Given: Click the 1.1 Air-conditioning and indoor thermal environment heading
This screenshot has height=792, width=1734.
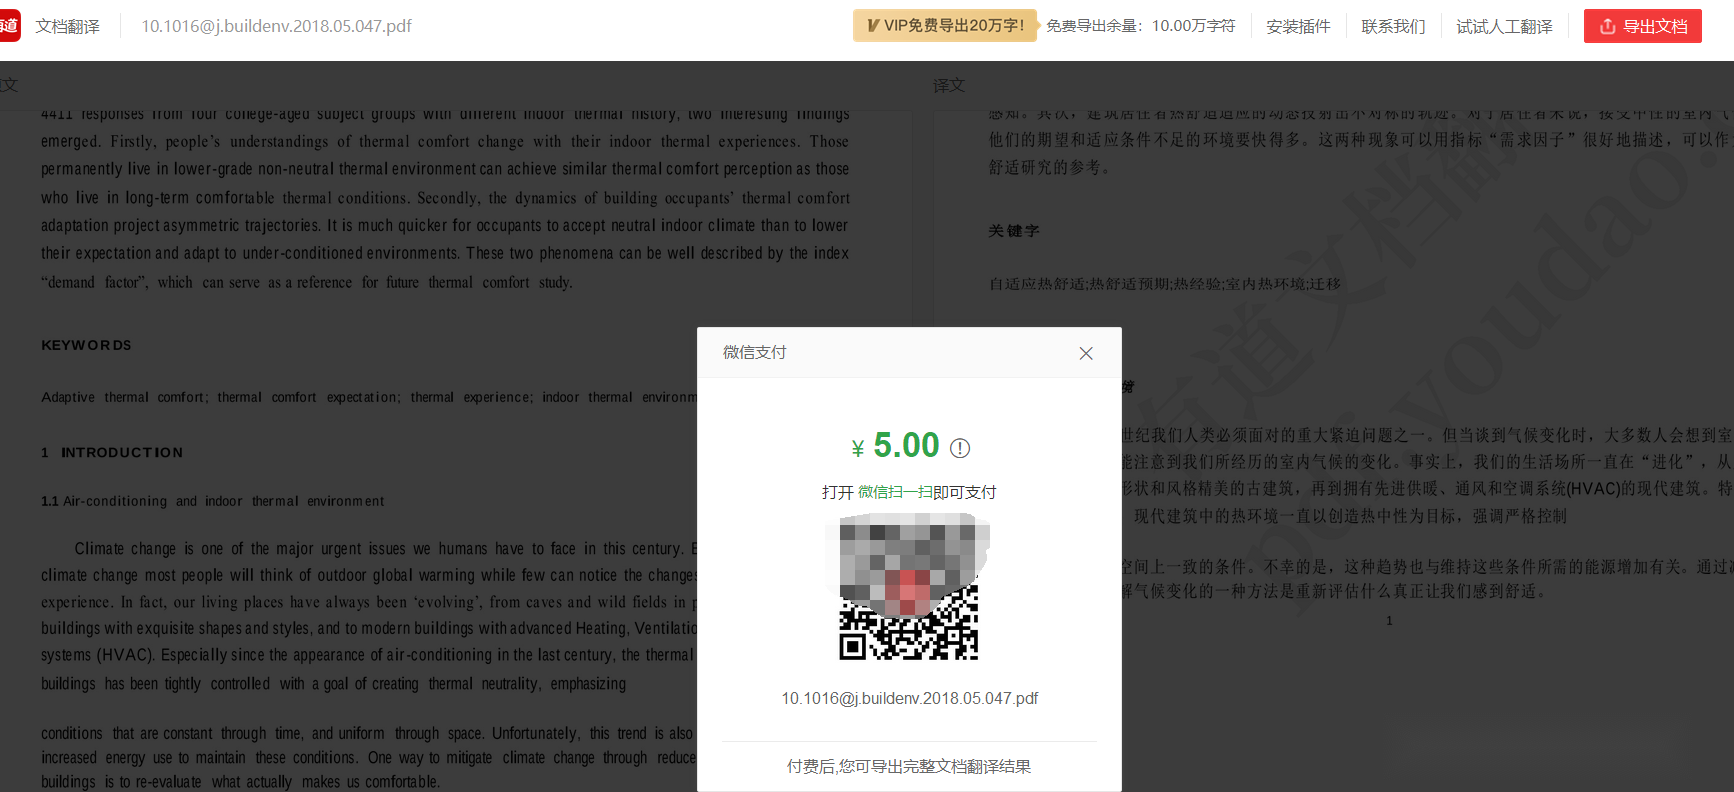Looking at the screenshot, I should (212, 501).
